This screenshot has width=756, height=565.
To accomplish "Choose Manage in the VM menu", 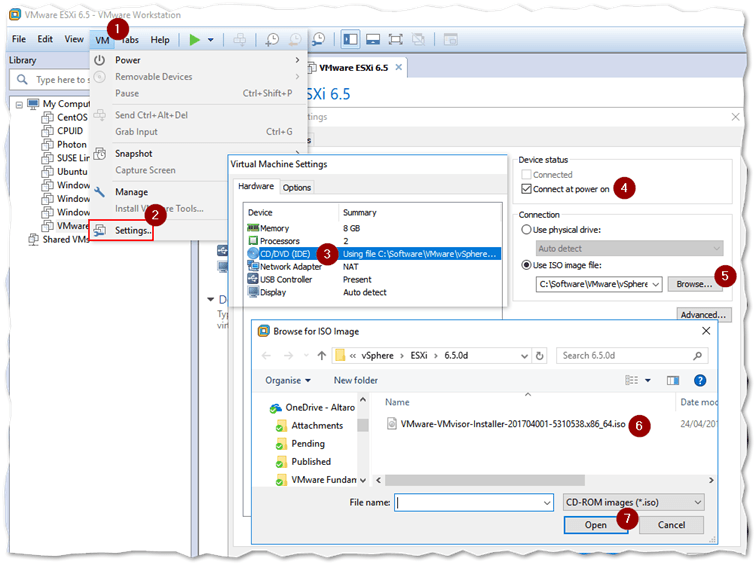I will pyautogui.click(x=131, y=192).
